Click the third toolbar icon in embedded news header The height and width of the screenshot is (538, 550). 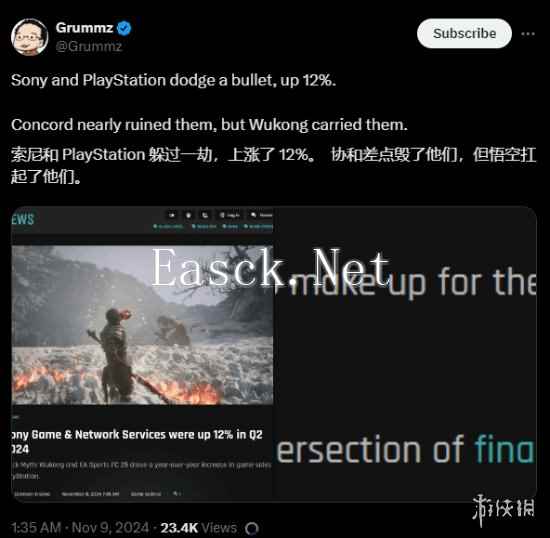pyautogui.click(x=205, y=215)
